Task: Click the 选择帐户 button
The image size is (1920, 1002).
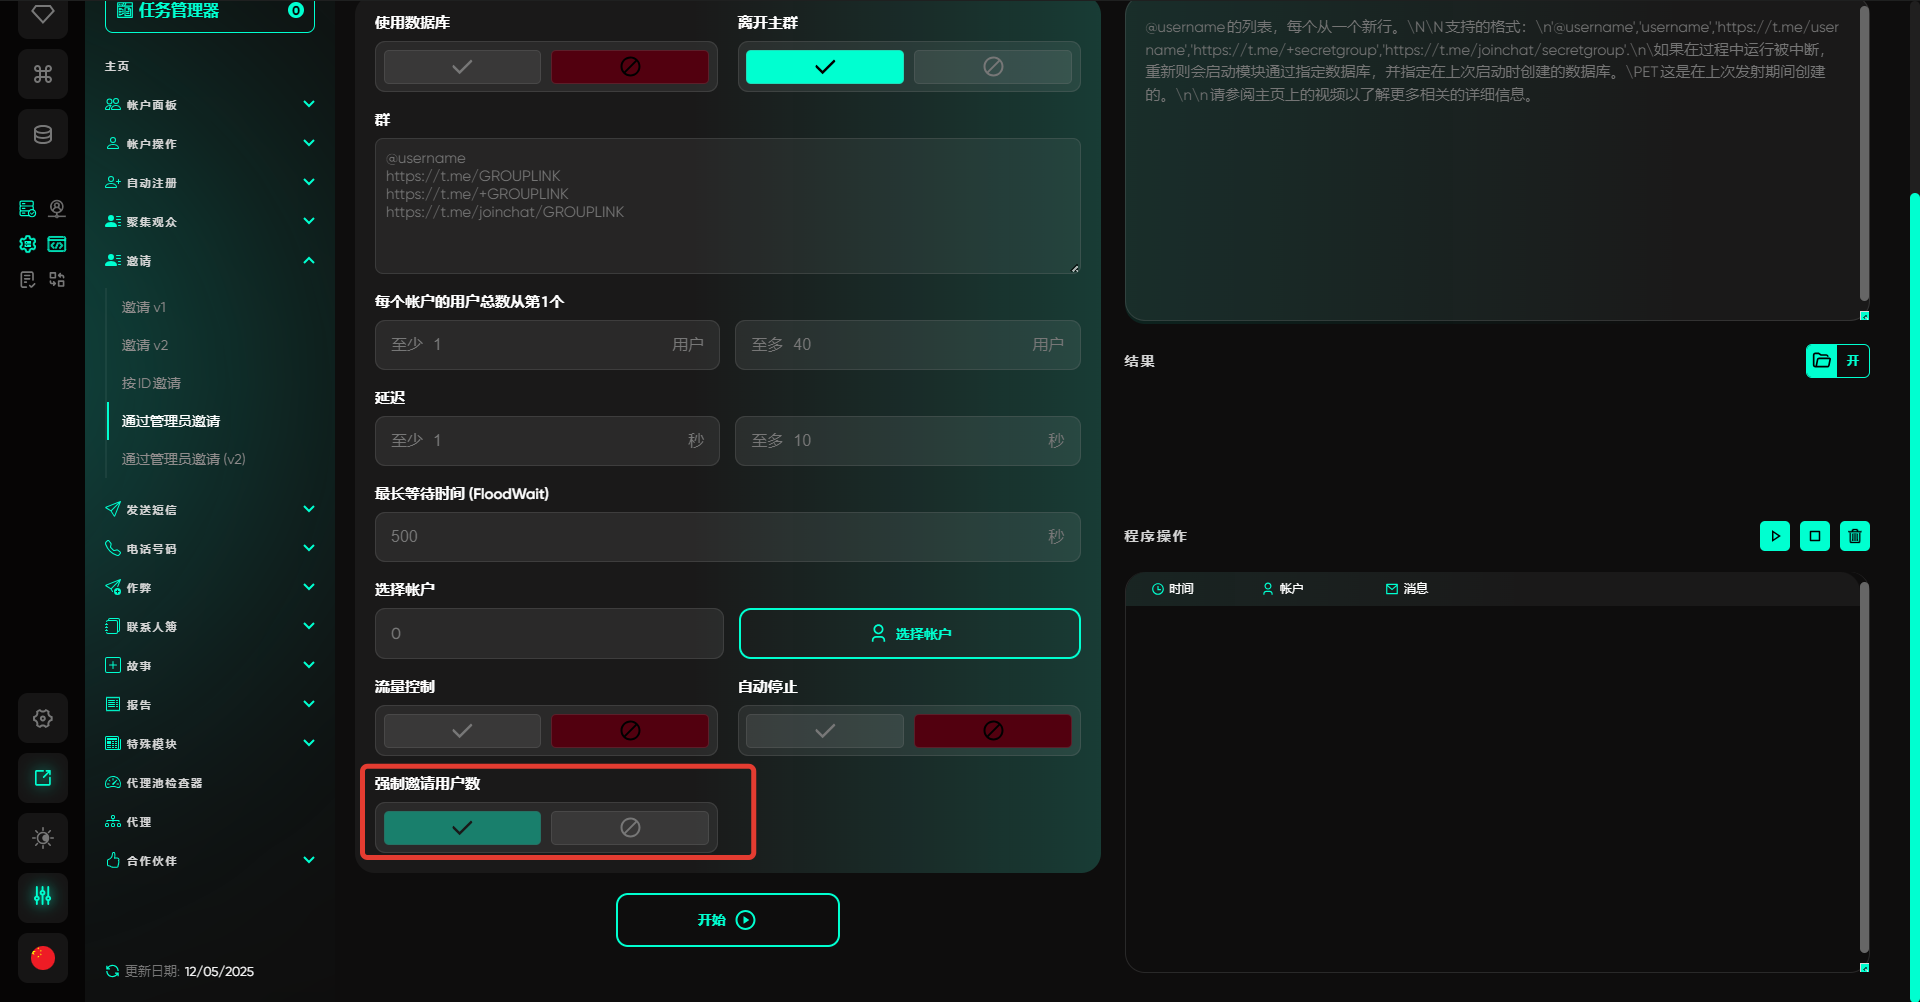Action: pos(909,634)
